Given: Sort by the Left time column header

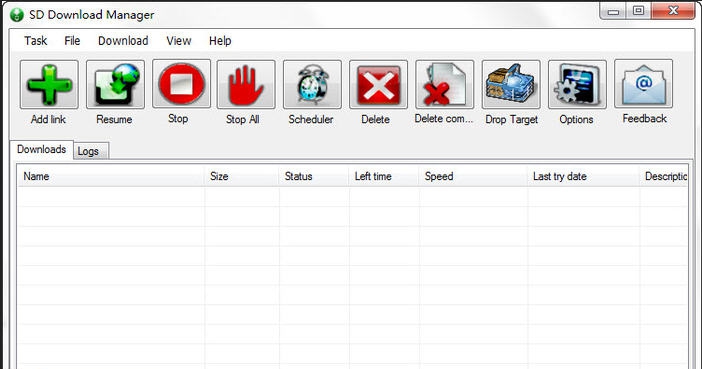Looking at the screenshot, I should tap(384, 176).
